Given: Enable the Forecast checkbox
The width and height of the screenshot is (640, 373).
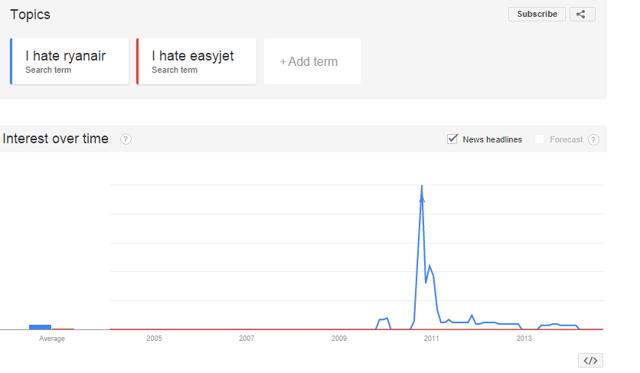Looking at the screenshot, I should click(539, 139).
